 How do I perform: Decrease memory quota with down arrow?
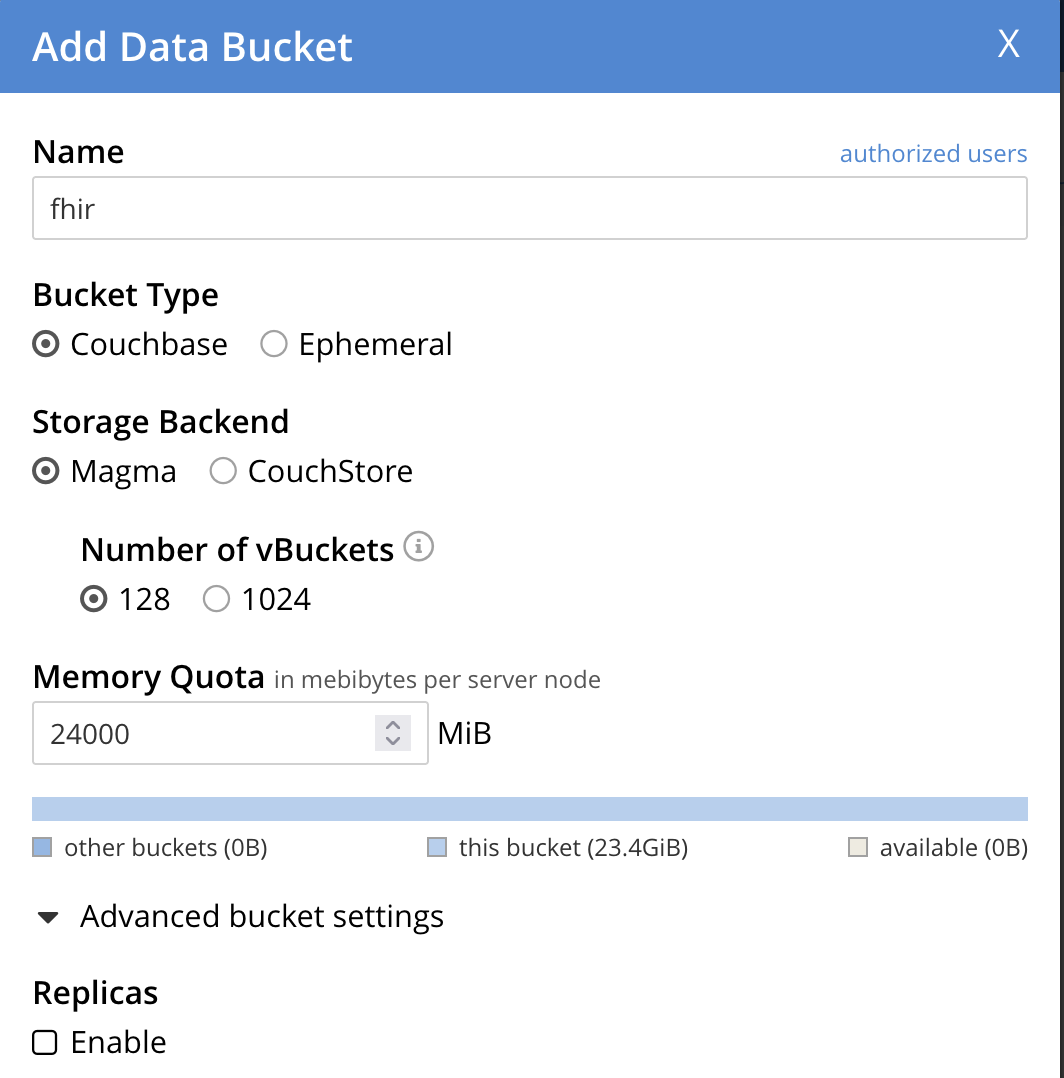tap(393, 742)
